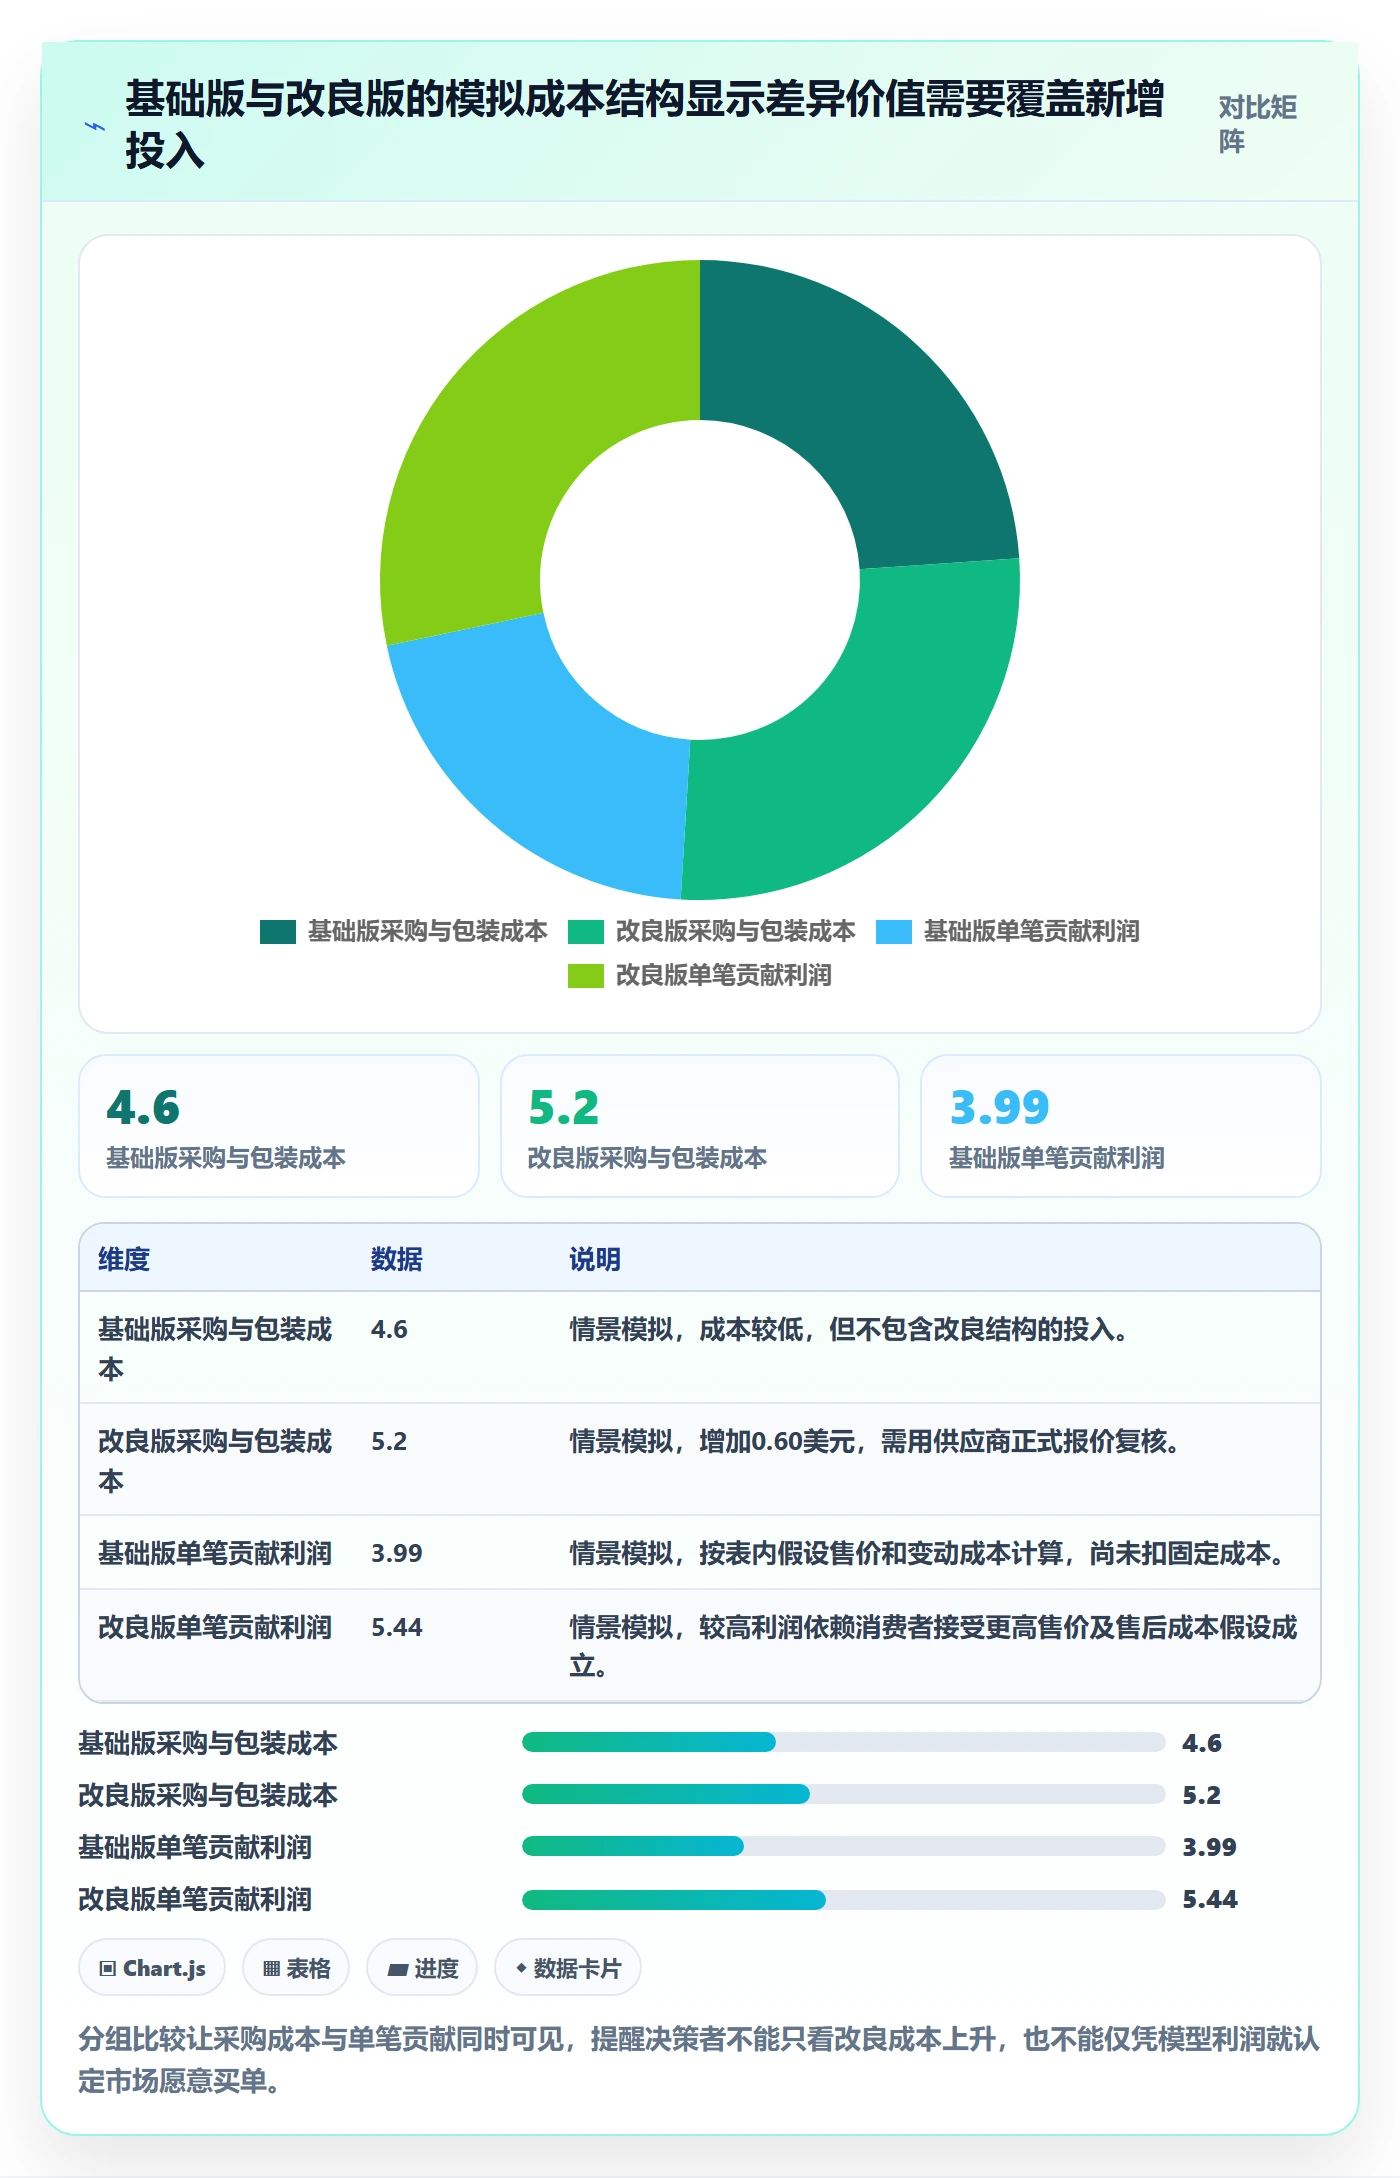Screen dimensions: 1400x2178
Task: Click progress bar for 基础版采购与包装成本
Action: (x=843, y=1742)
